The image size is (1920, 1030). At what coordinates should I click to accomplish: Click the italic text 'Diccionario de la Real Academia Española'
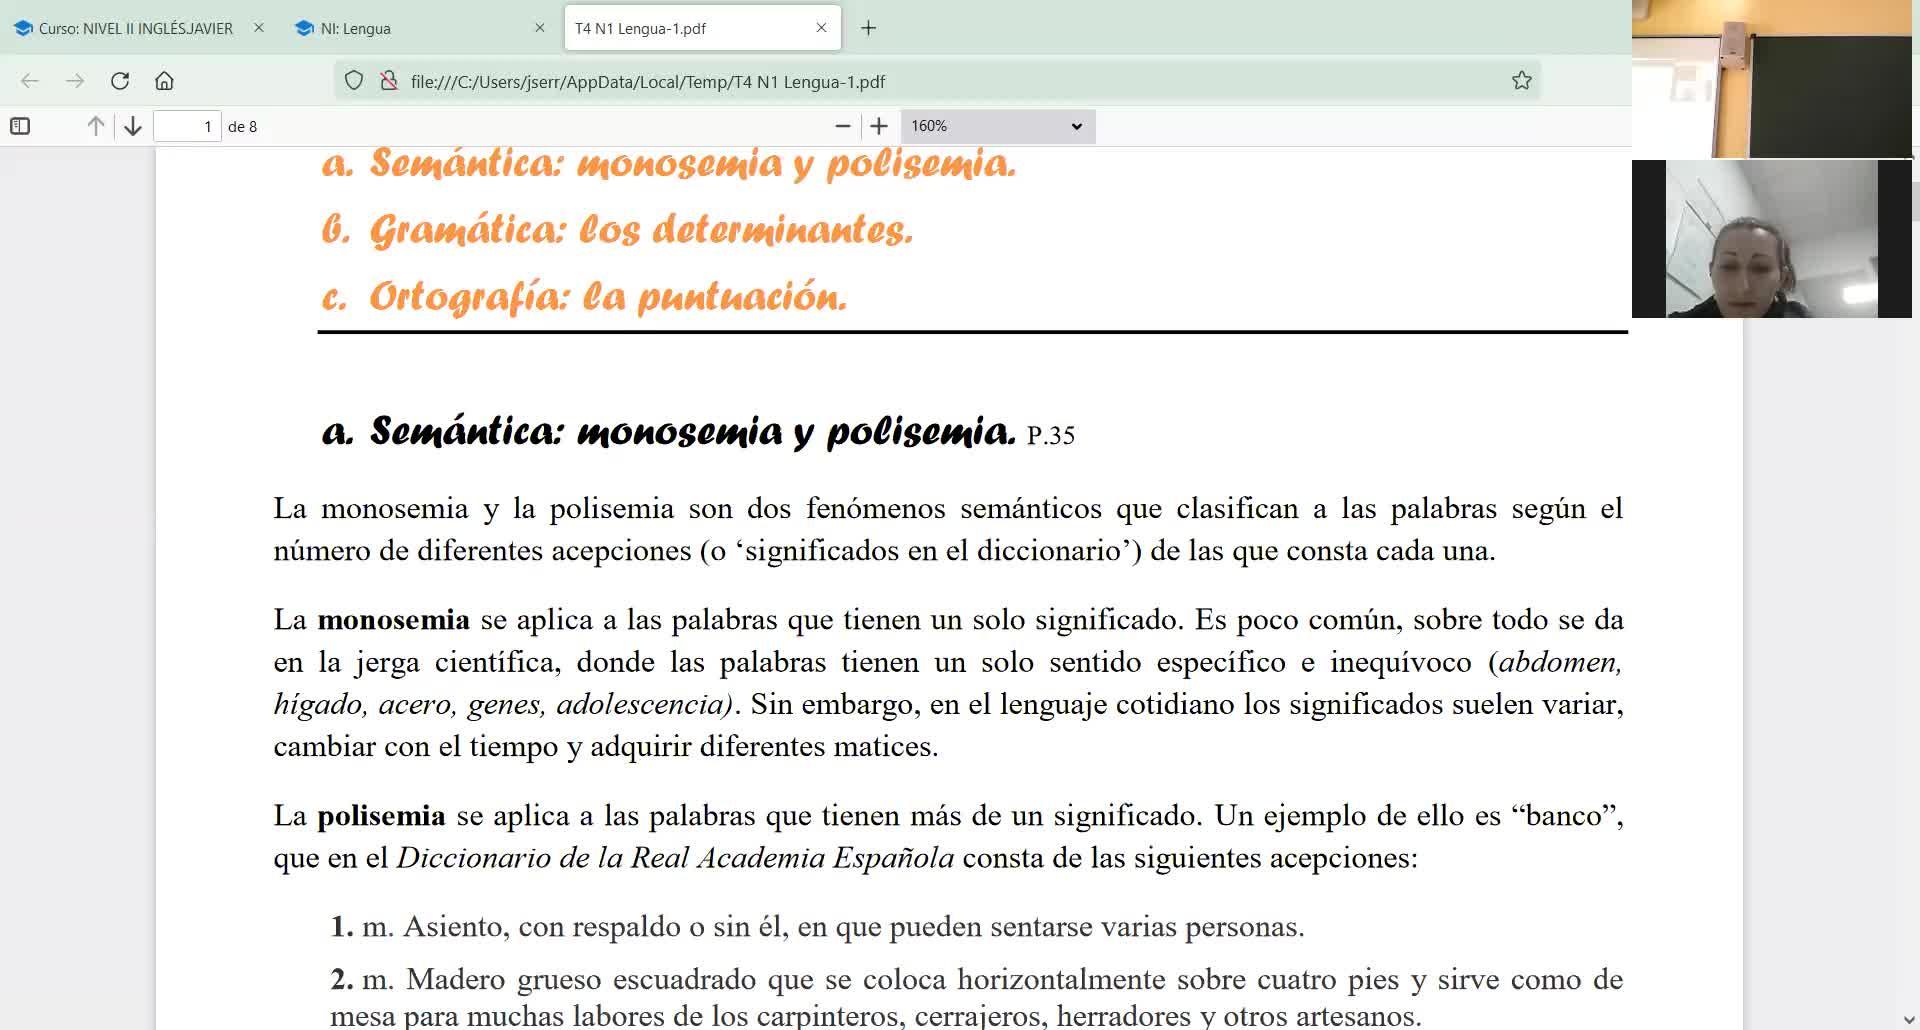[675, 858]
